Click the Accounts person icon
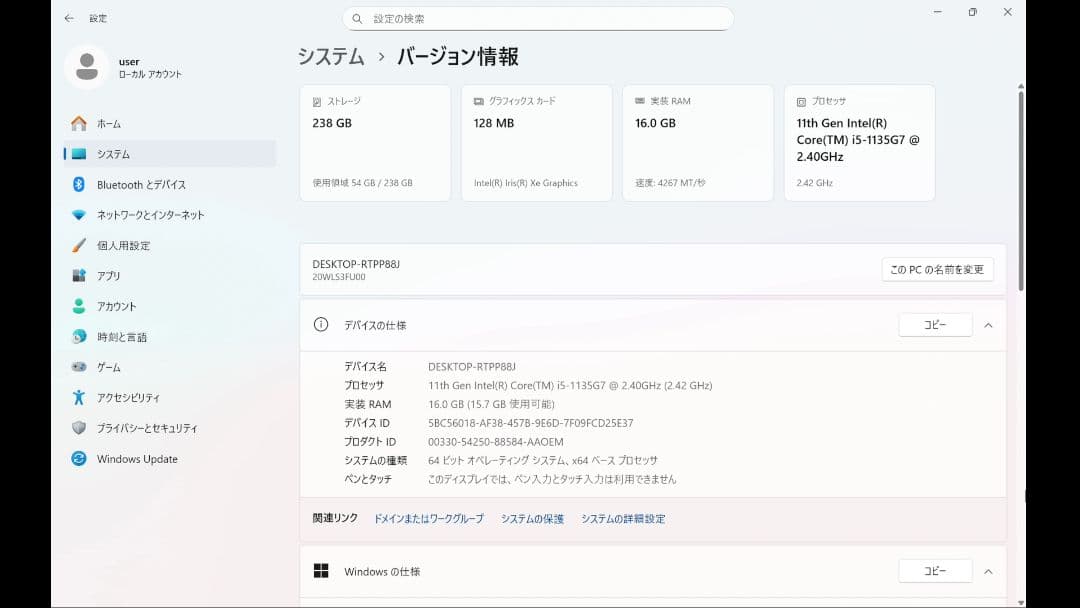The height and width of the screenshot is (608, 1080). pyautogui.click(x=79, y=306)
